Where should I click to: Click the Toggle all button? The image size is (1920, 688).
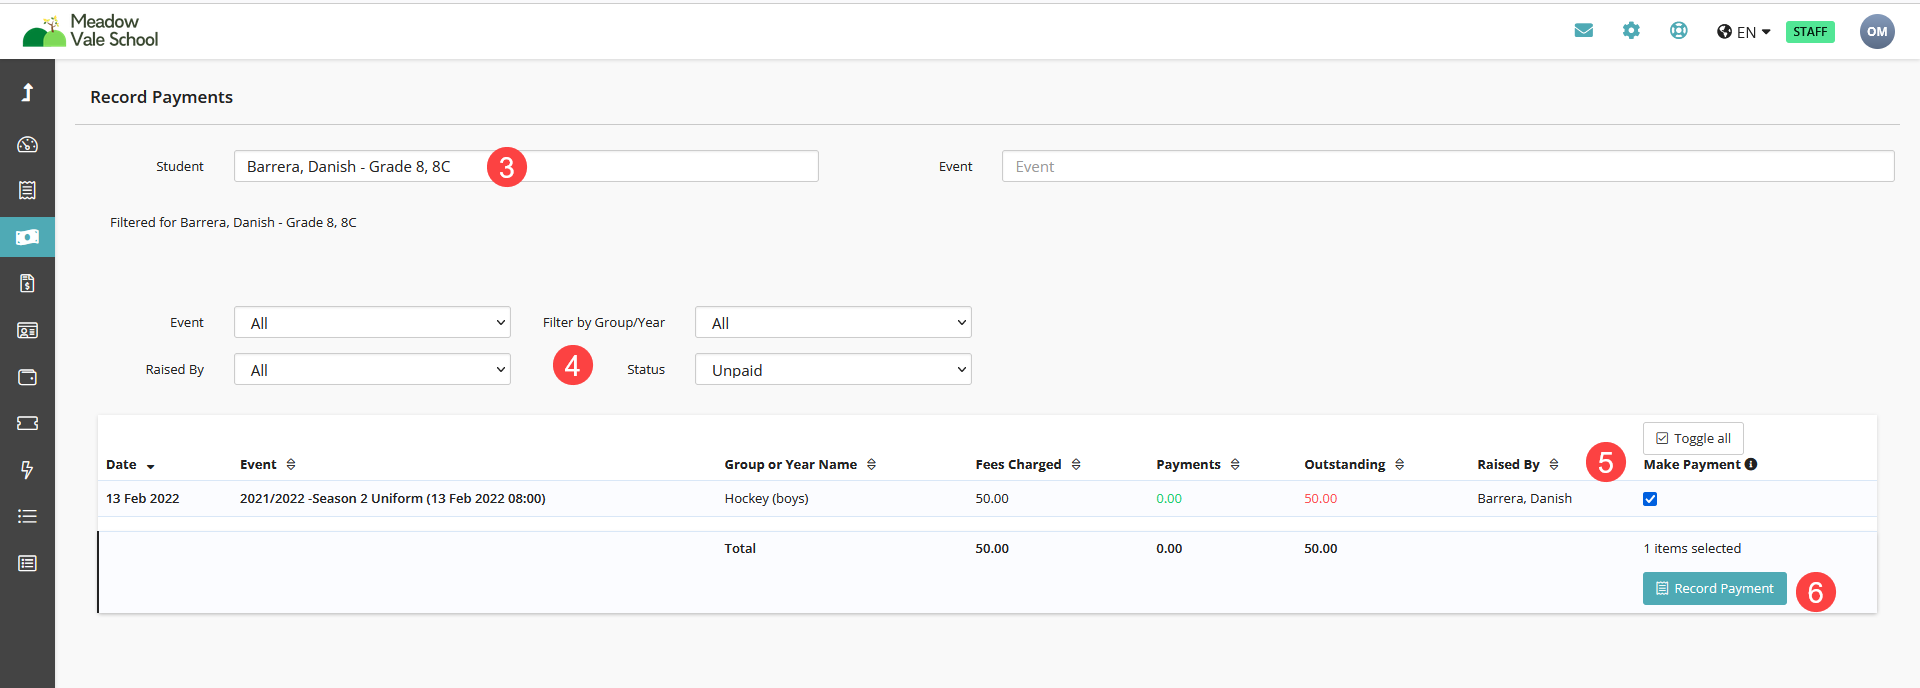pyautogui.click(x=1693, y=438)
